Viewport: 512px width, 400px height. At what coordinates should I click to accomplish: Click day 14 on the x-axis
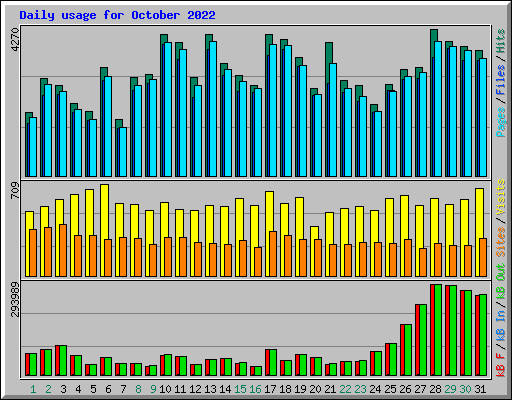(x=225, y=389)
